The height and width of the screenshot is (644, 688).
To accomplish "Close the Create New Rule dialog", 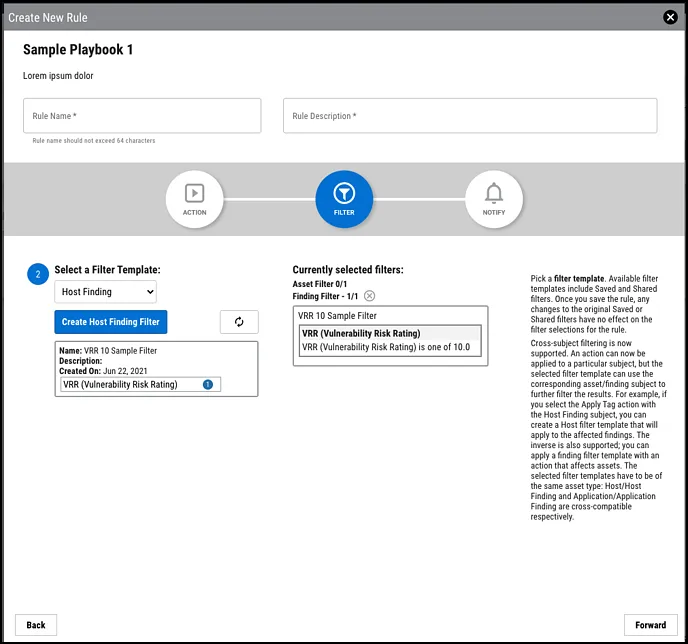I will [x=670, y=17].
